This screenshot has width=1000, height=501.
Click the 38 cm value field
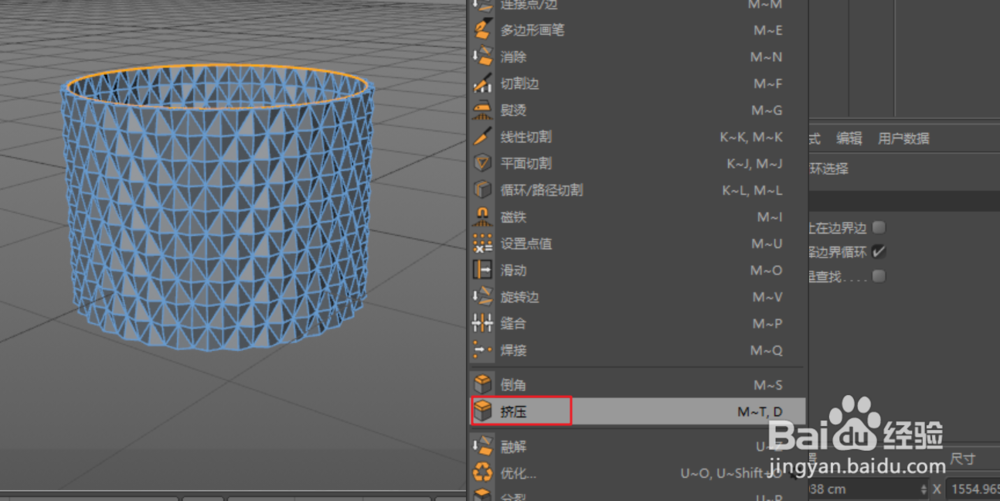coord(864,489)
